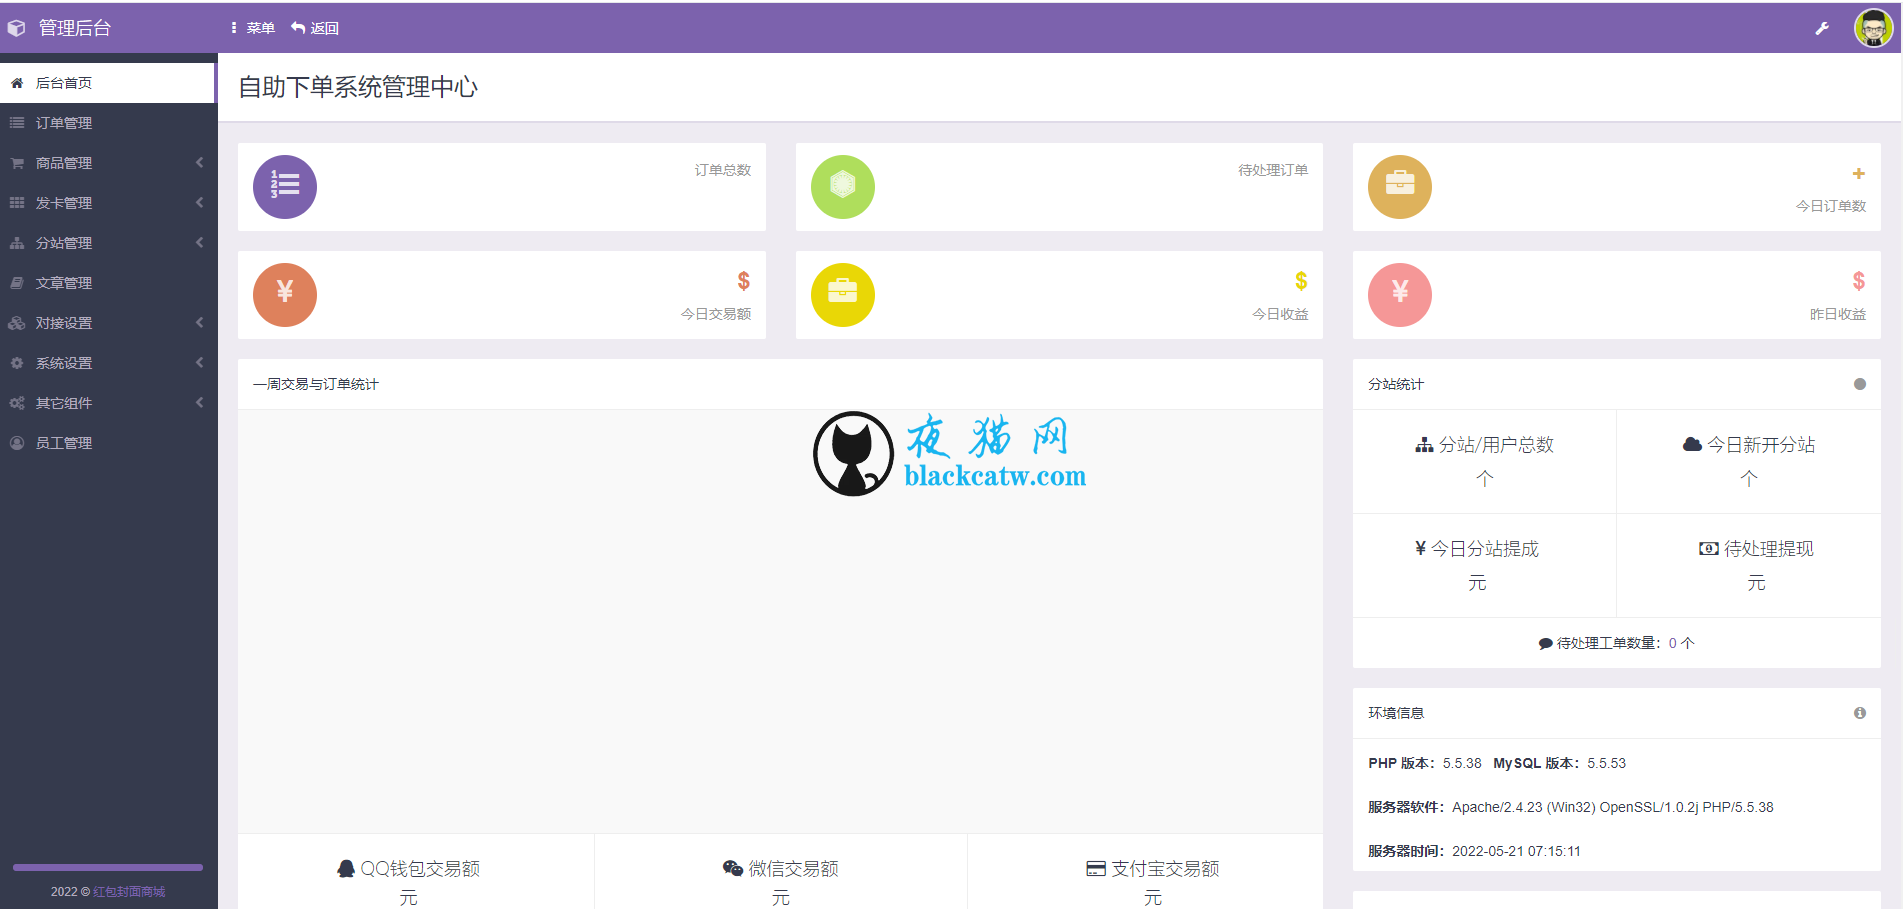This screenshot has width=1903, height=909.
Task: Click the PHP 版本 5.5.38 line
Action: (1497, 763)
